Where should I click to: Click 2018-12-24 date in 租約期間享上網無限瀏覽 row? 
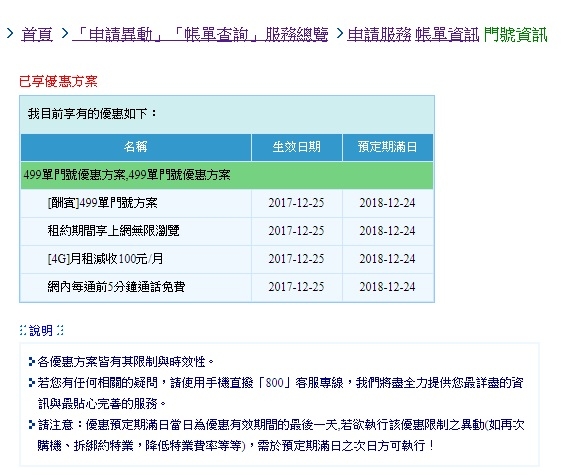pyautogui.click(x=387, y=231)
